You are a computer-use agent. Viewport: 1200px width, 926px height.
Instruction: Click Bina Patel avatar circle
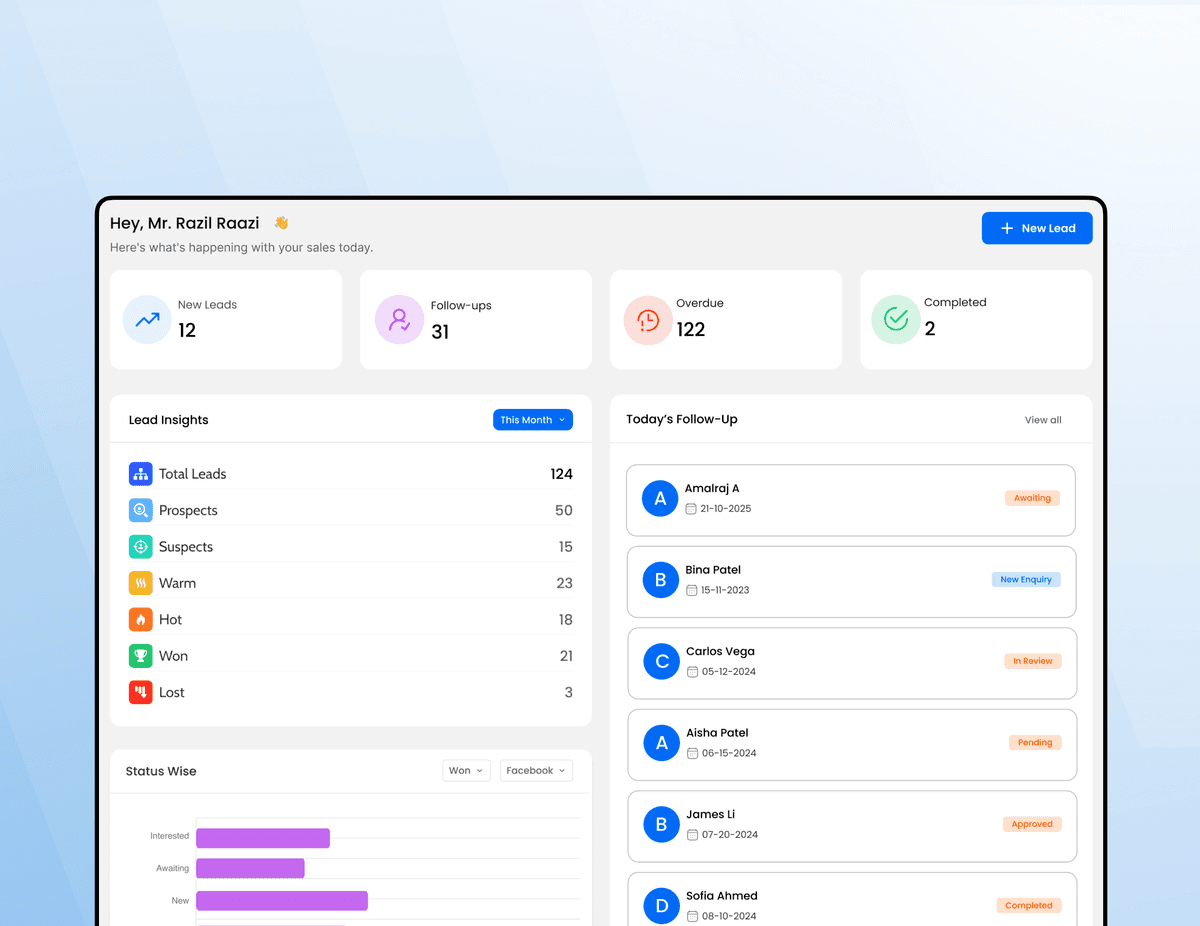[660, 580]
